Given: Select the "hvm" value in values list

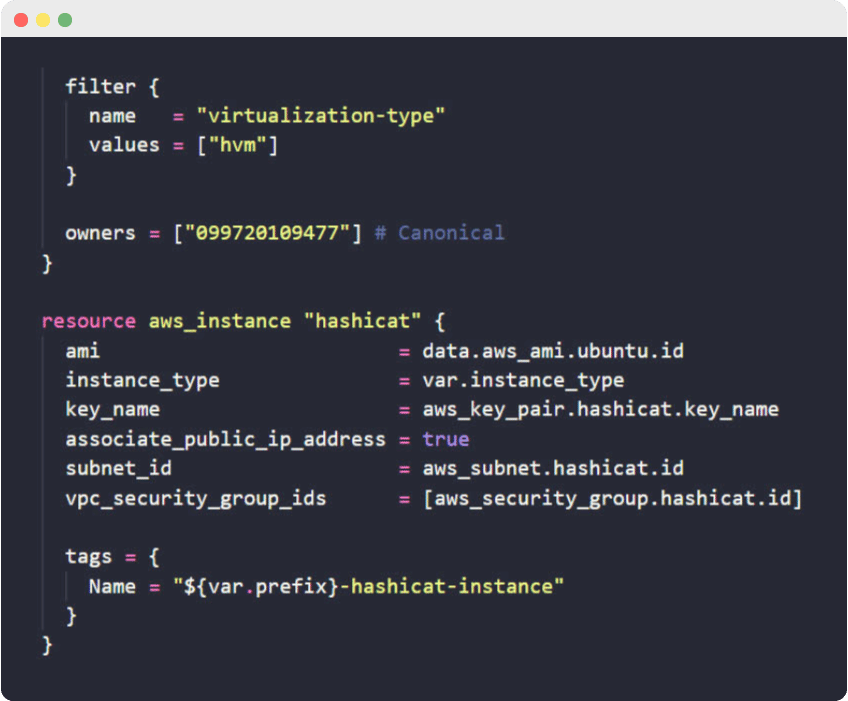Looking at the screenshot, I should point(241,145).
